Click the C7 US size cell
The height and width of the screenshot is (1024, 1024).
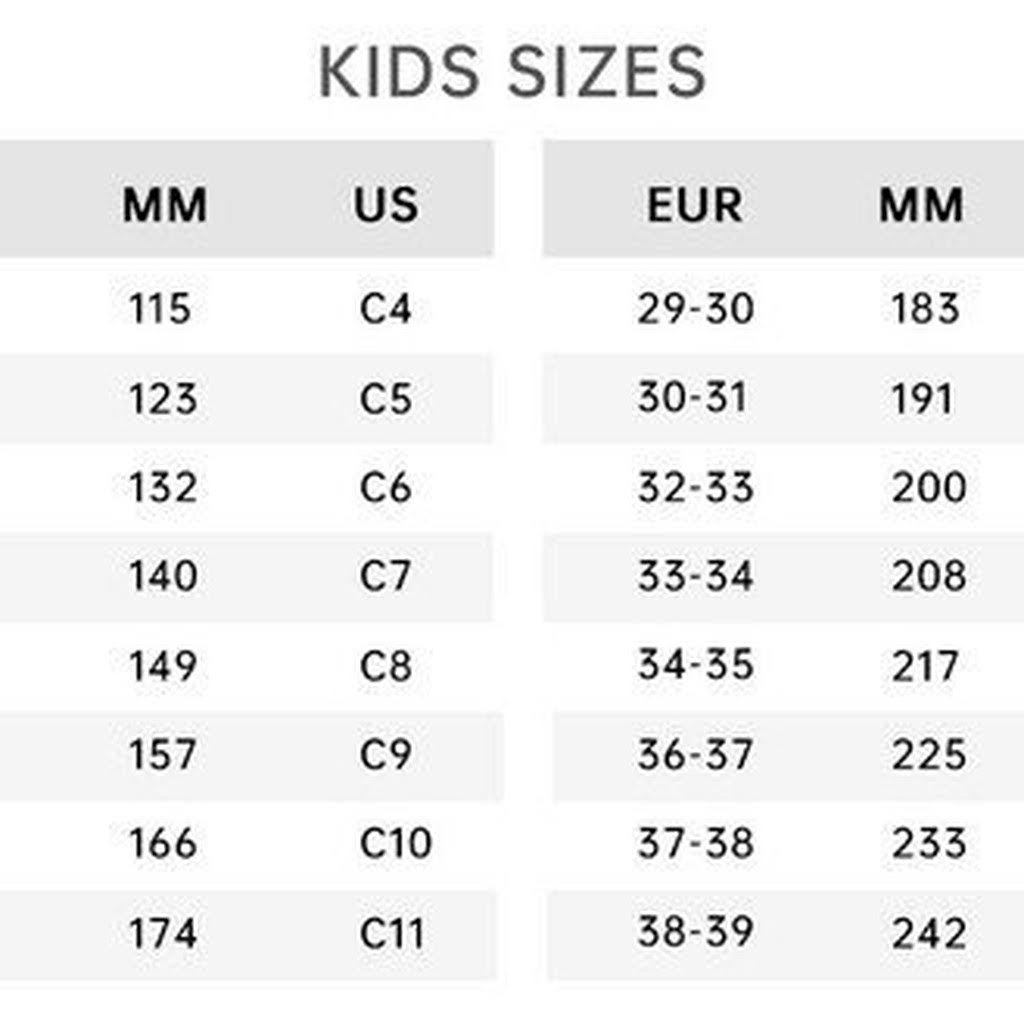tap(385, 576)
